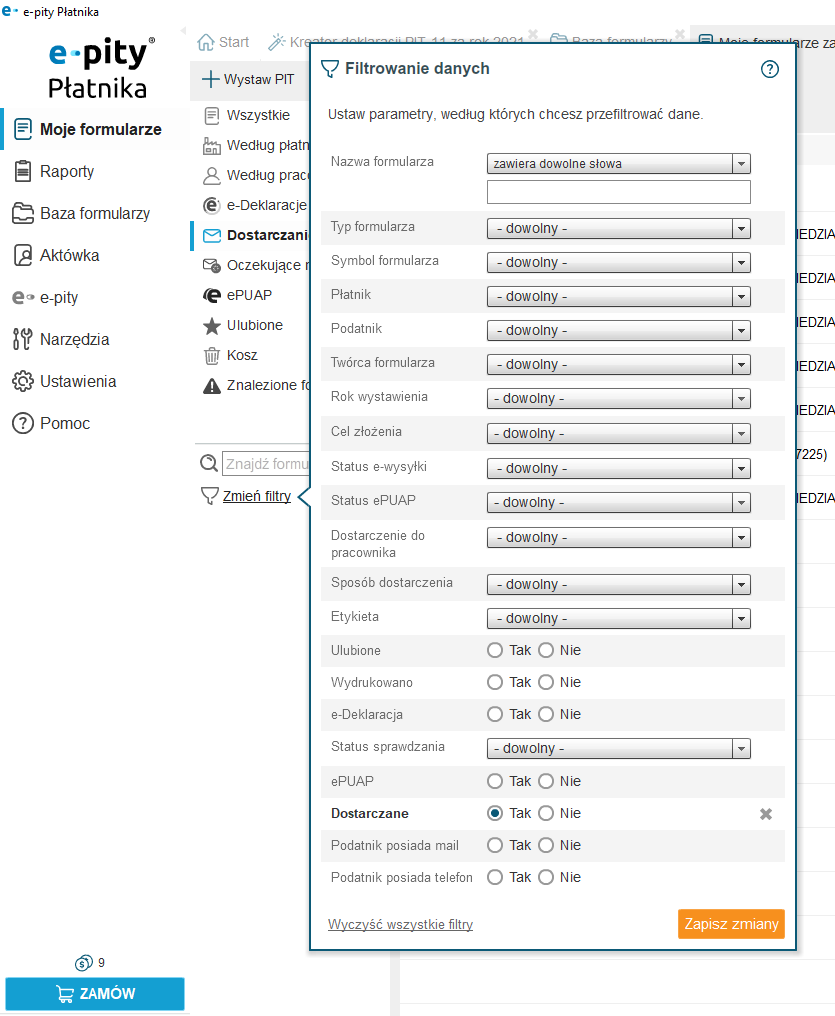The height and width of the screenshot is (1016, 835).
Task: Open Pomoc question mark icon
Action: (23, 423)
